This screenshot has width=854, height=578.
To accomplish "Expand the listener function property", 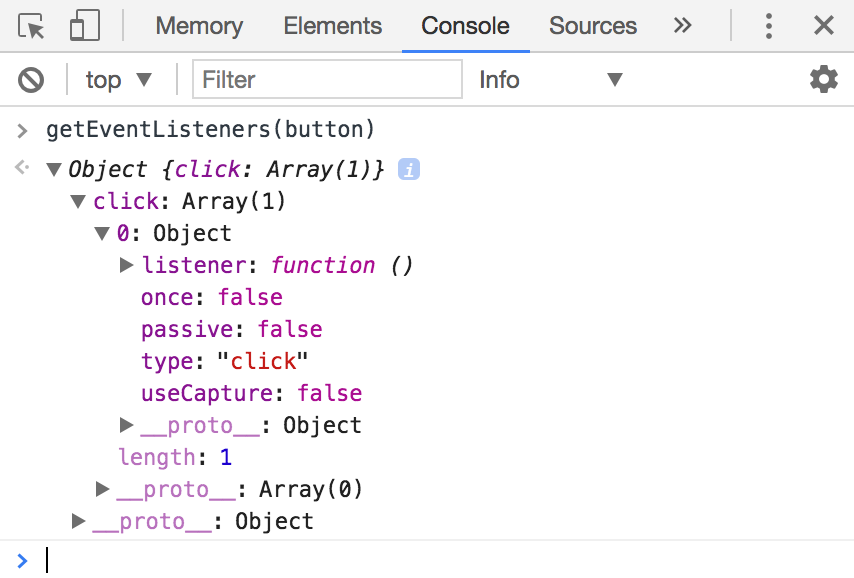I will point(126,264).
